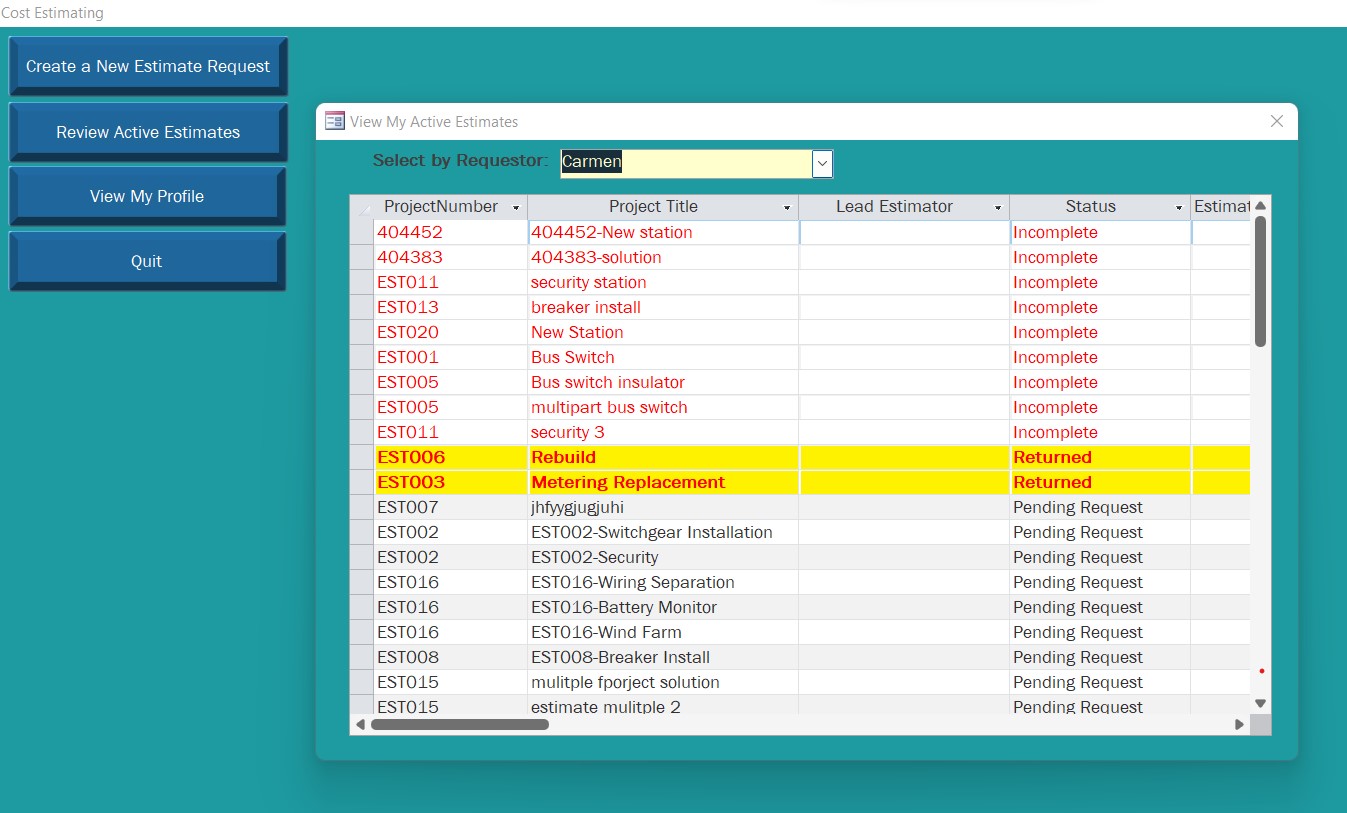Click project number EST006

[411, 457]
